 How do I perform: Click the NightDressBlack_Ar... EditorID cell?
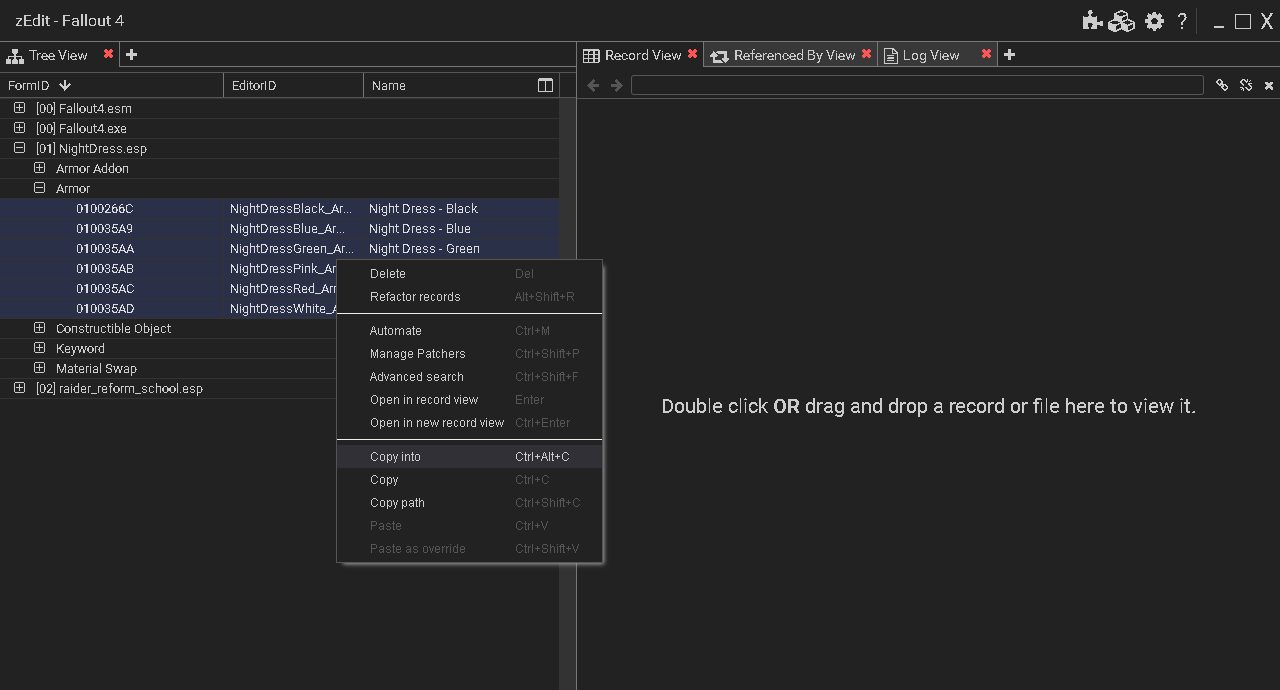[291, 208]
